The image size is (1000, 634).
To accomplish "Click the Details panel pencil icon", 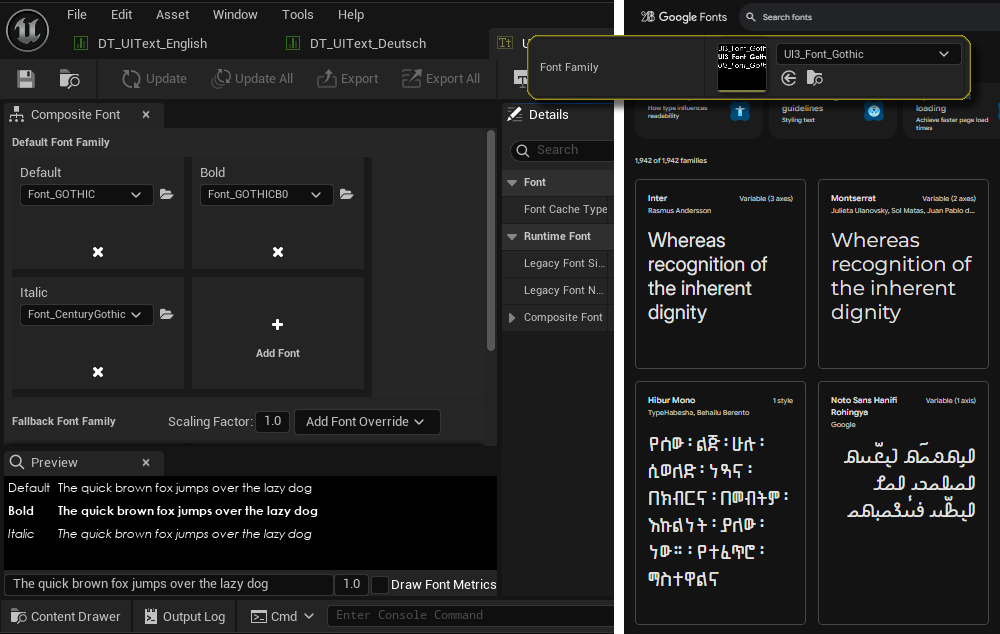I will click(x=514, y=114).
